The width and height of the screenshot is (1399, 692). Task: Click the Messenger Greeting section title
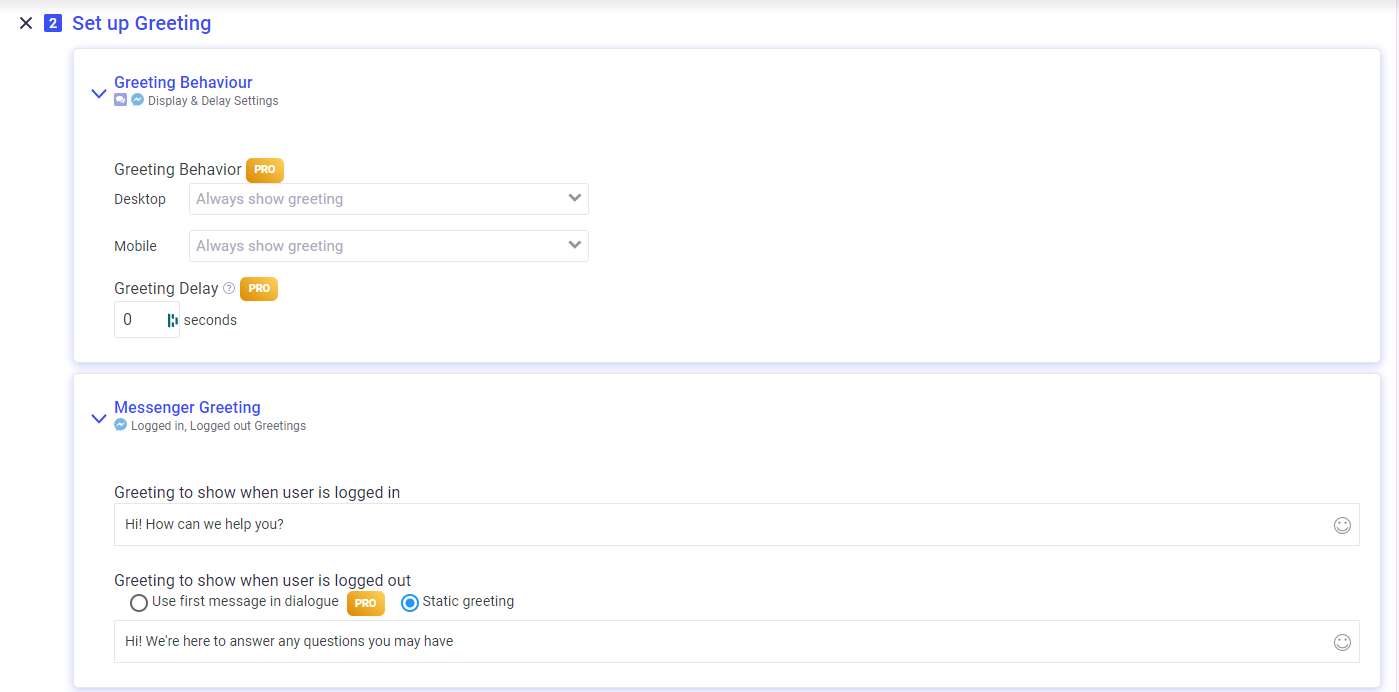[187, 407]
